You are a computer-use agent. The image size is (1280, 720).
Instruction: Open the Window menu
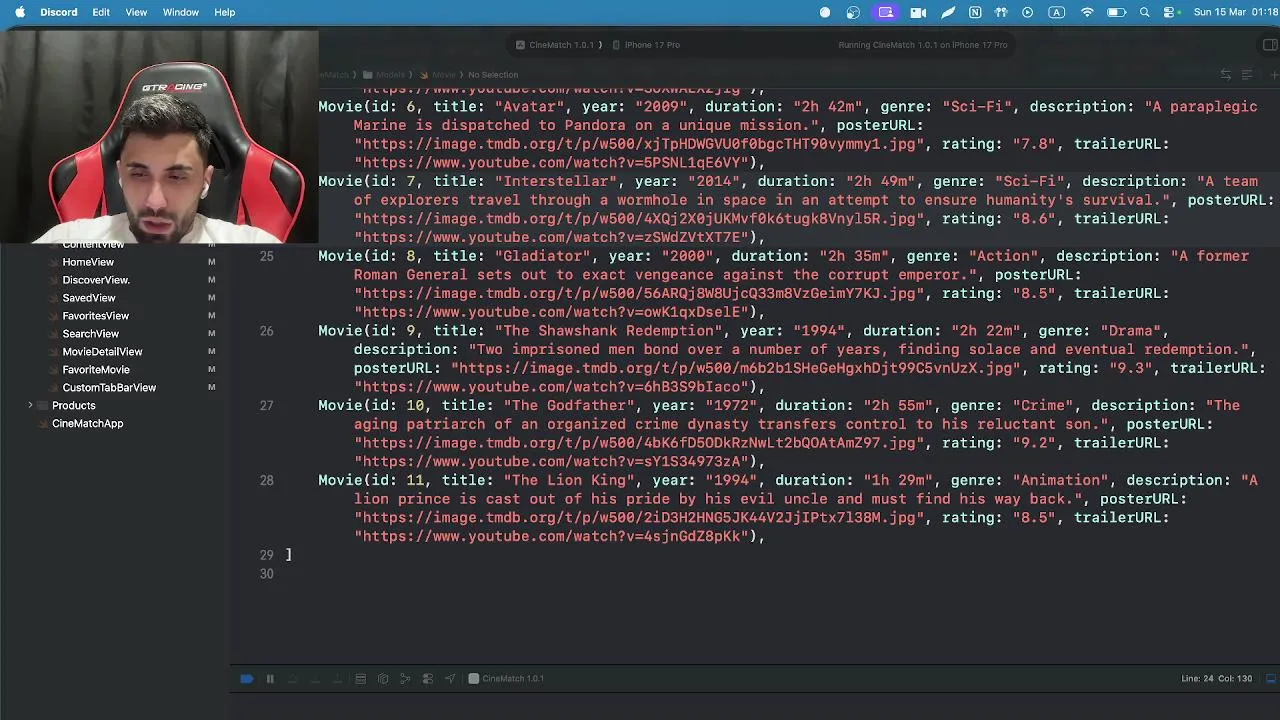click(x=181, y=12)
